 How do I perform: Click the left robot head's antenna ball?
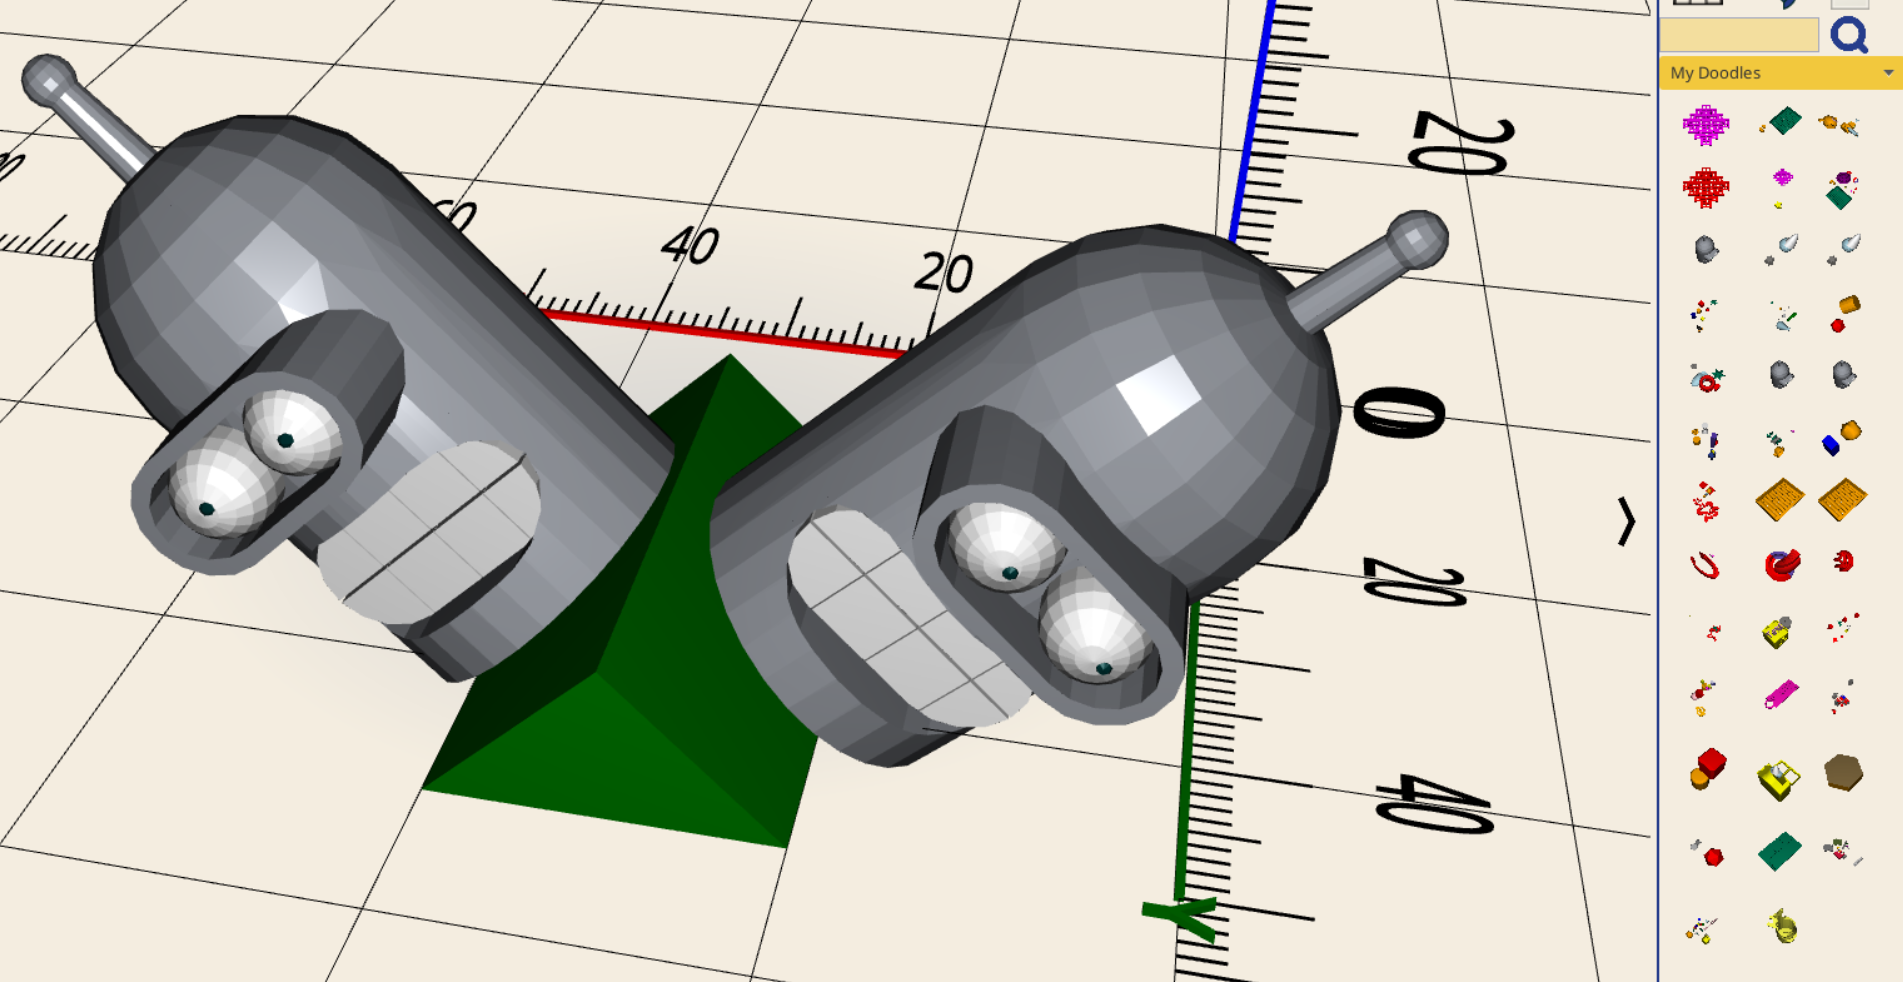[48, 82]
